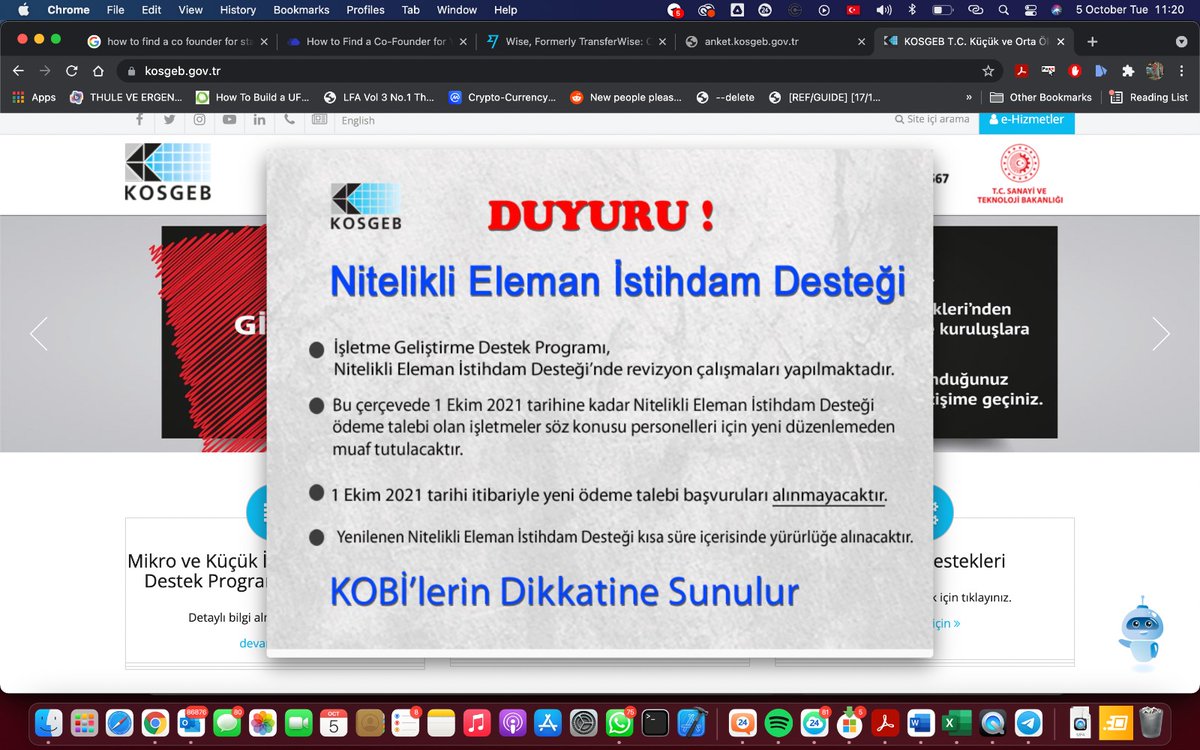Click the newspaper icon in site header
The height and width of the screenshot is (750, 1200).
pos(319,119)
